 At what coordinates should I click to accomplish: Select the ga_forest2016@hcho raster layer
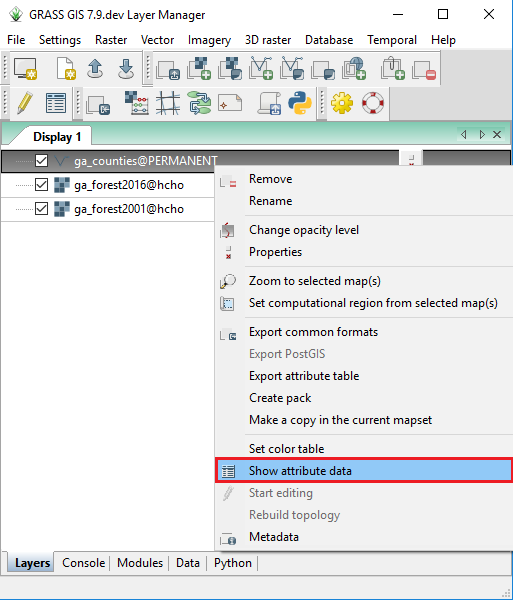tap(129, 185)
